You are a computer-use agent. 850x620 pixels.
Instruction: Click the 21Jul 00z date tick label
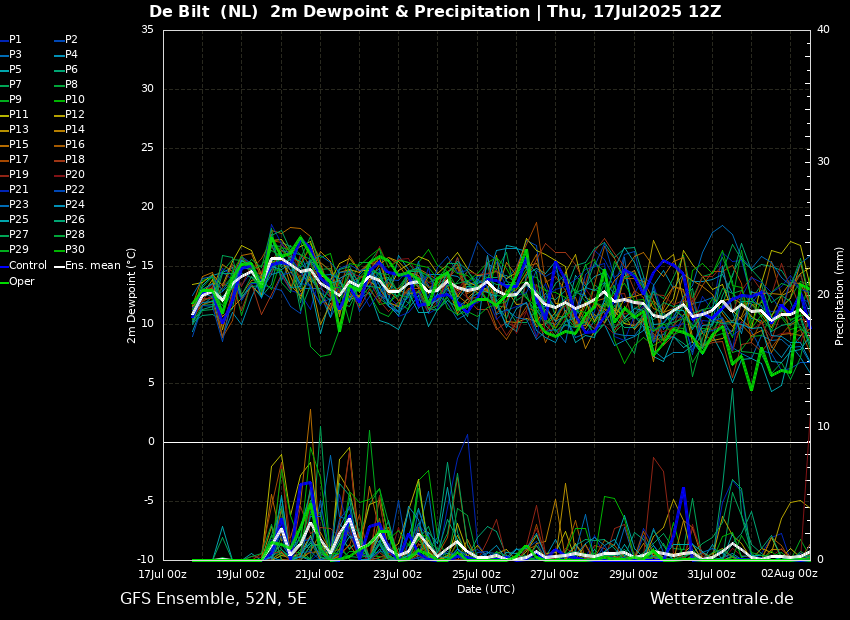point(319,575)
